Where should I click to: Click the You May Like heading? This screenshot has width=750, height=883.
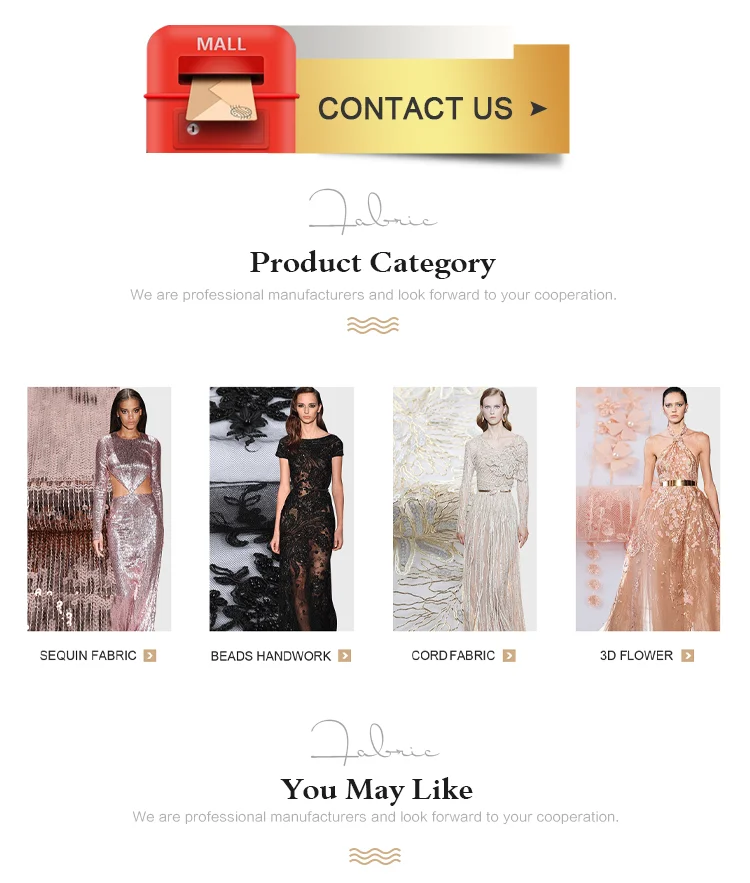pos(376,790)
